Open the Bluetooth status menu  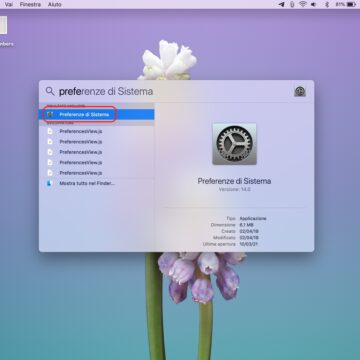pos(327,4)
